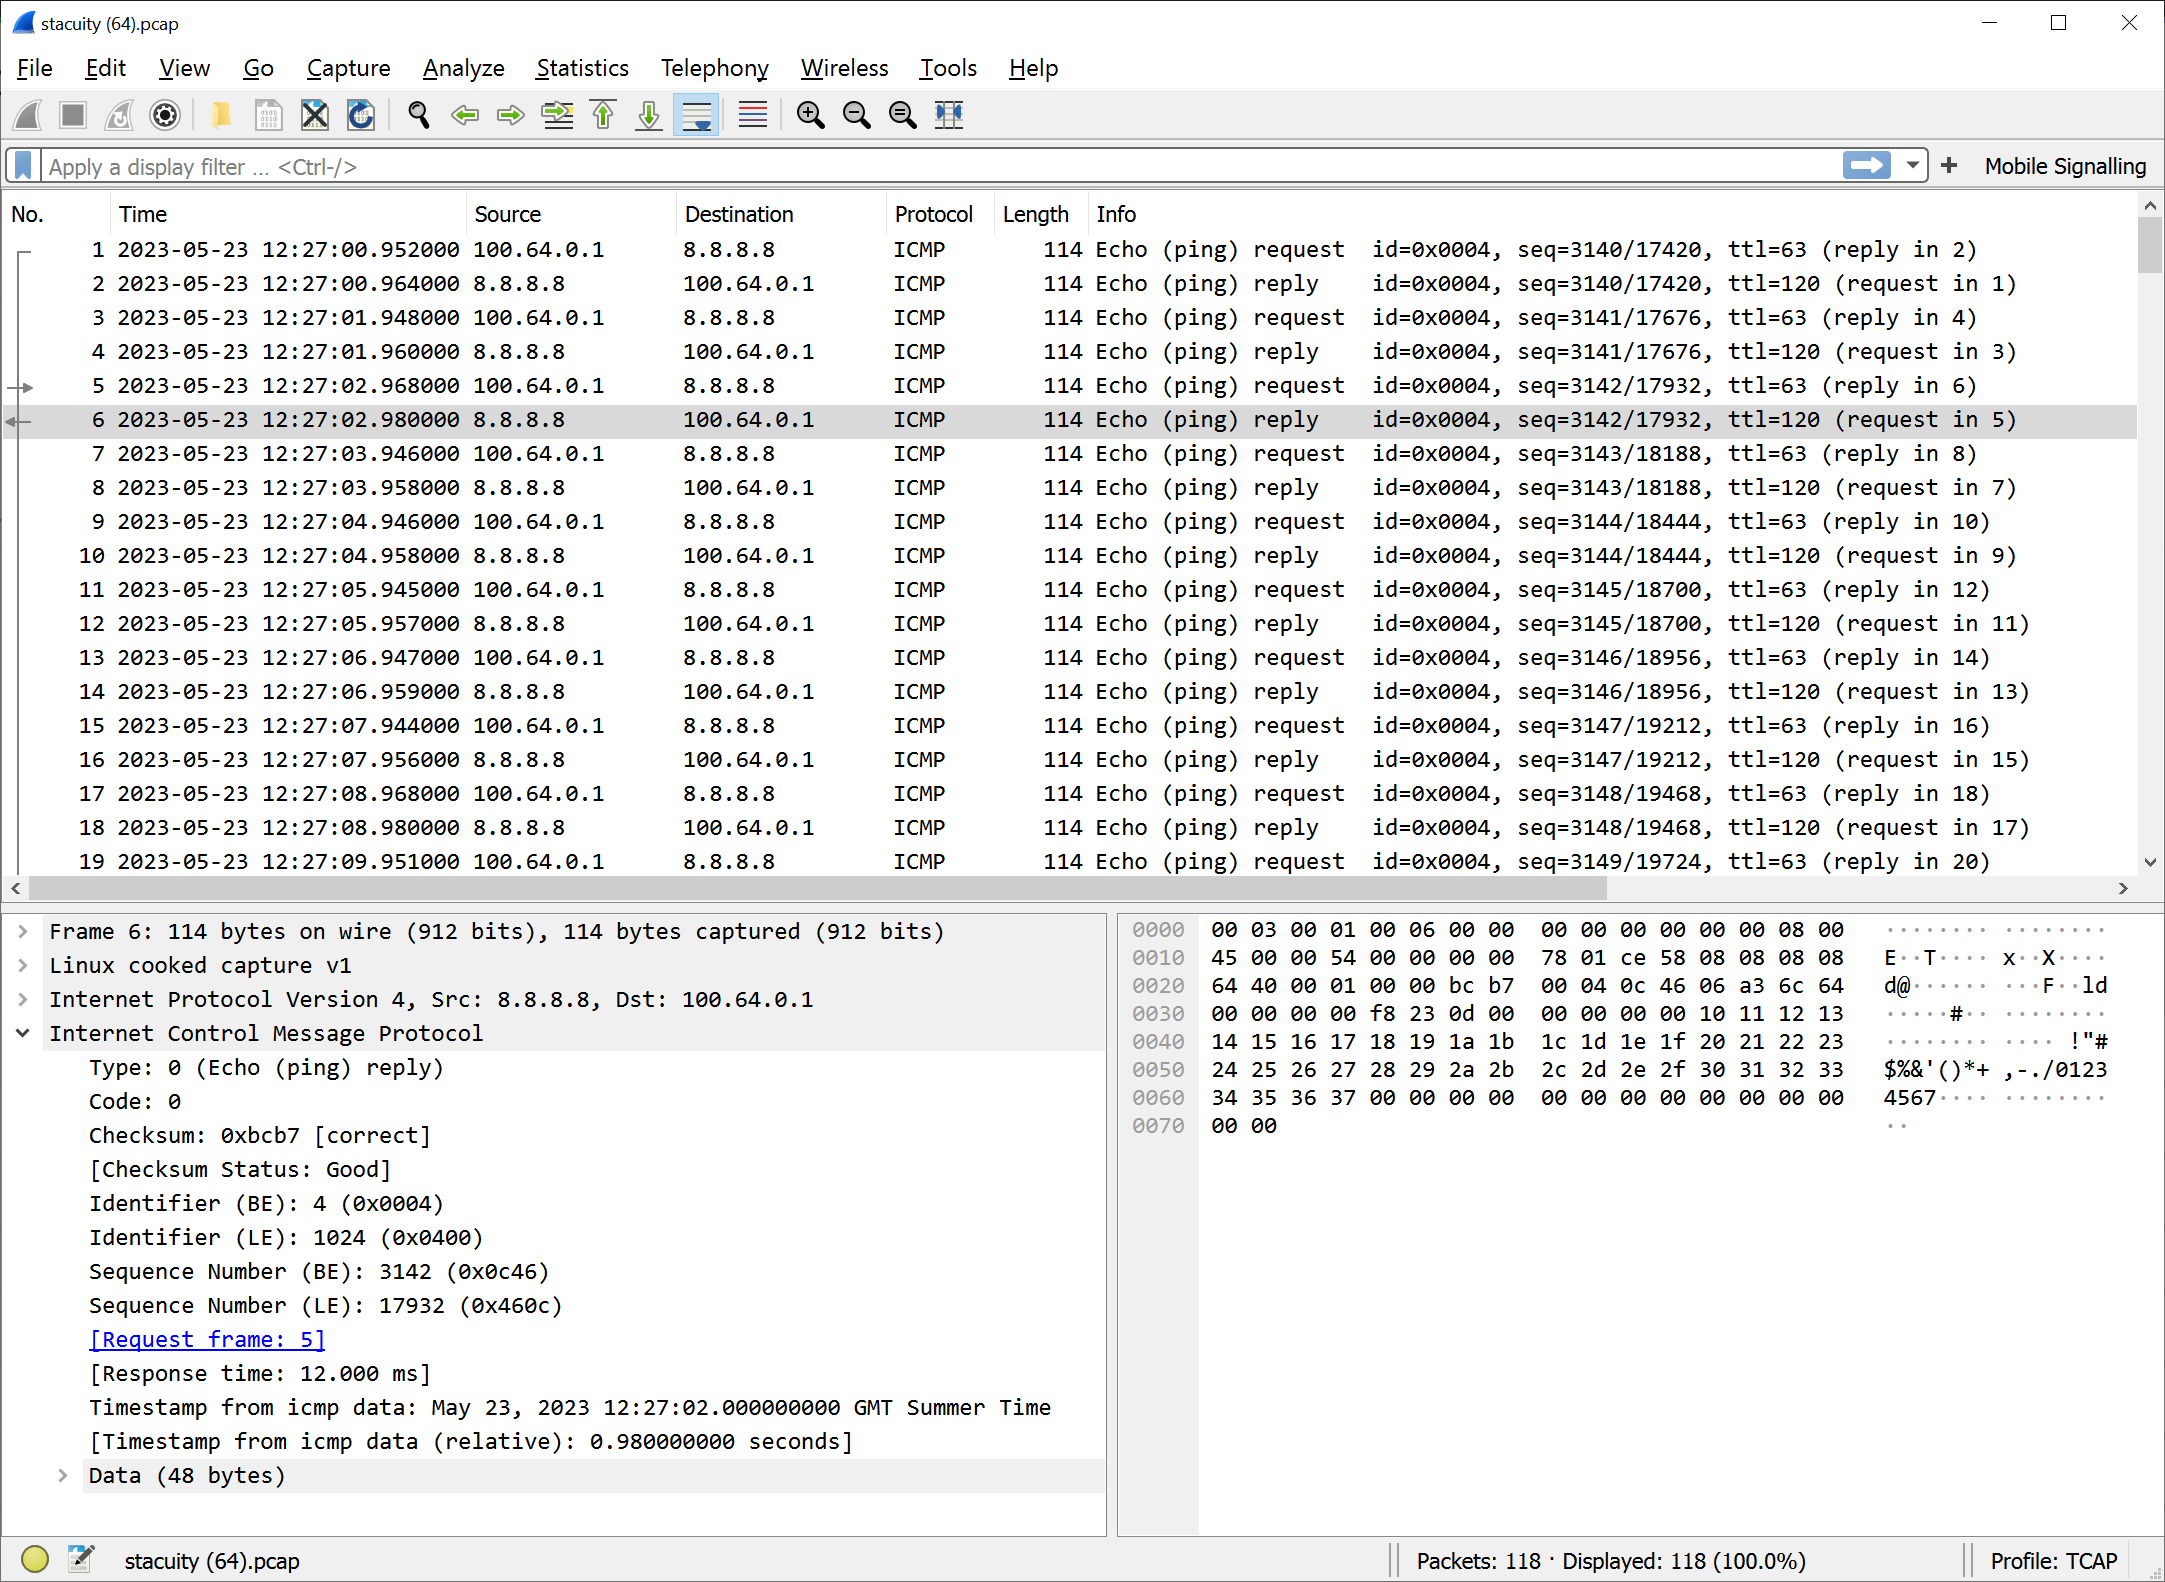
Task: Open display filter history dropdown arrow
Action: [x=1912, y=166]
